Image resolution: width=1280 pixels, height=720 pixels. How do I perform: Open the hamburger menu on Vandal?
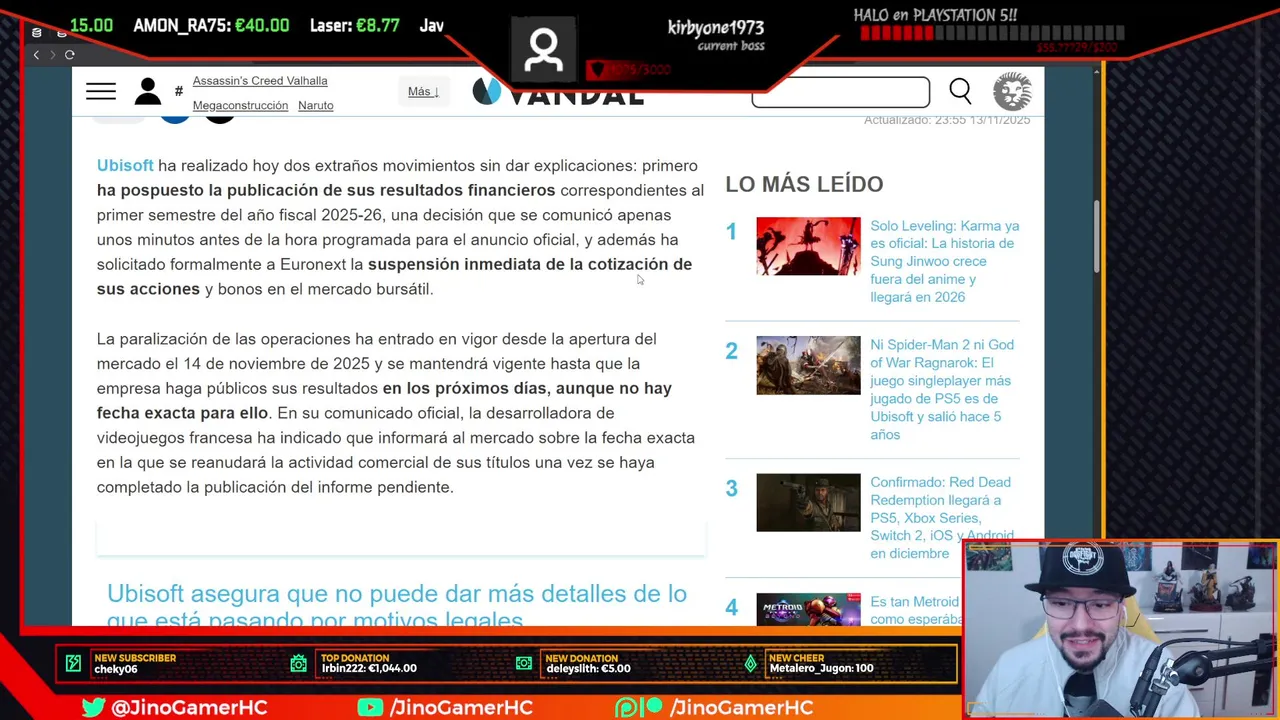tap(101, 92)
